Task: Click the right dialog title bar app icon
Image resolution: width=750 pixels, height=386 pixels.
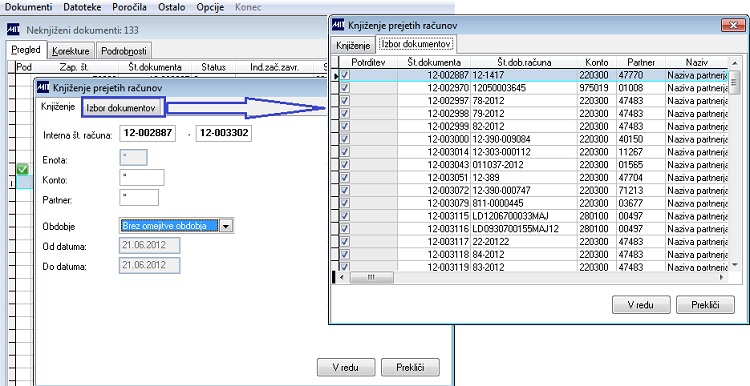Action: click(x=338, y=25)
